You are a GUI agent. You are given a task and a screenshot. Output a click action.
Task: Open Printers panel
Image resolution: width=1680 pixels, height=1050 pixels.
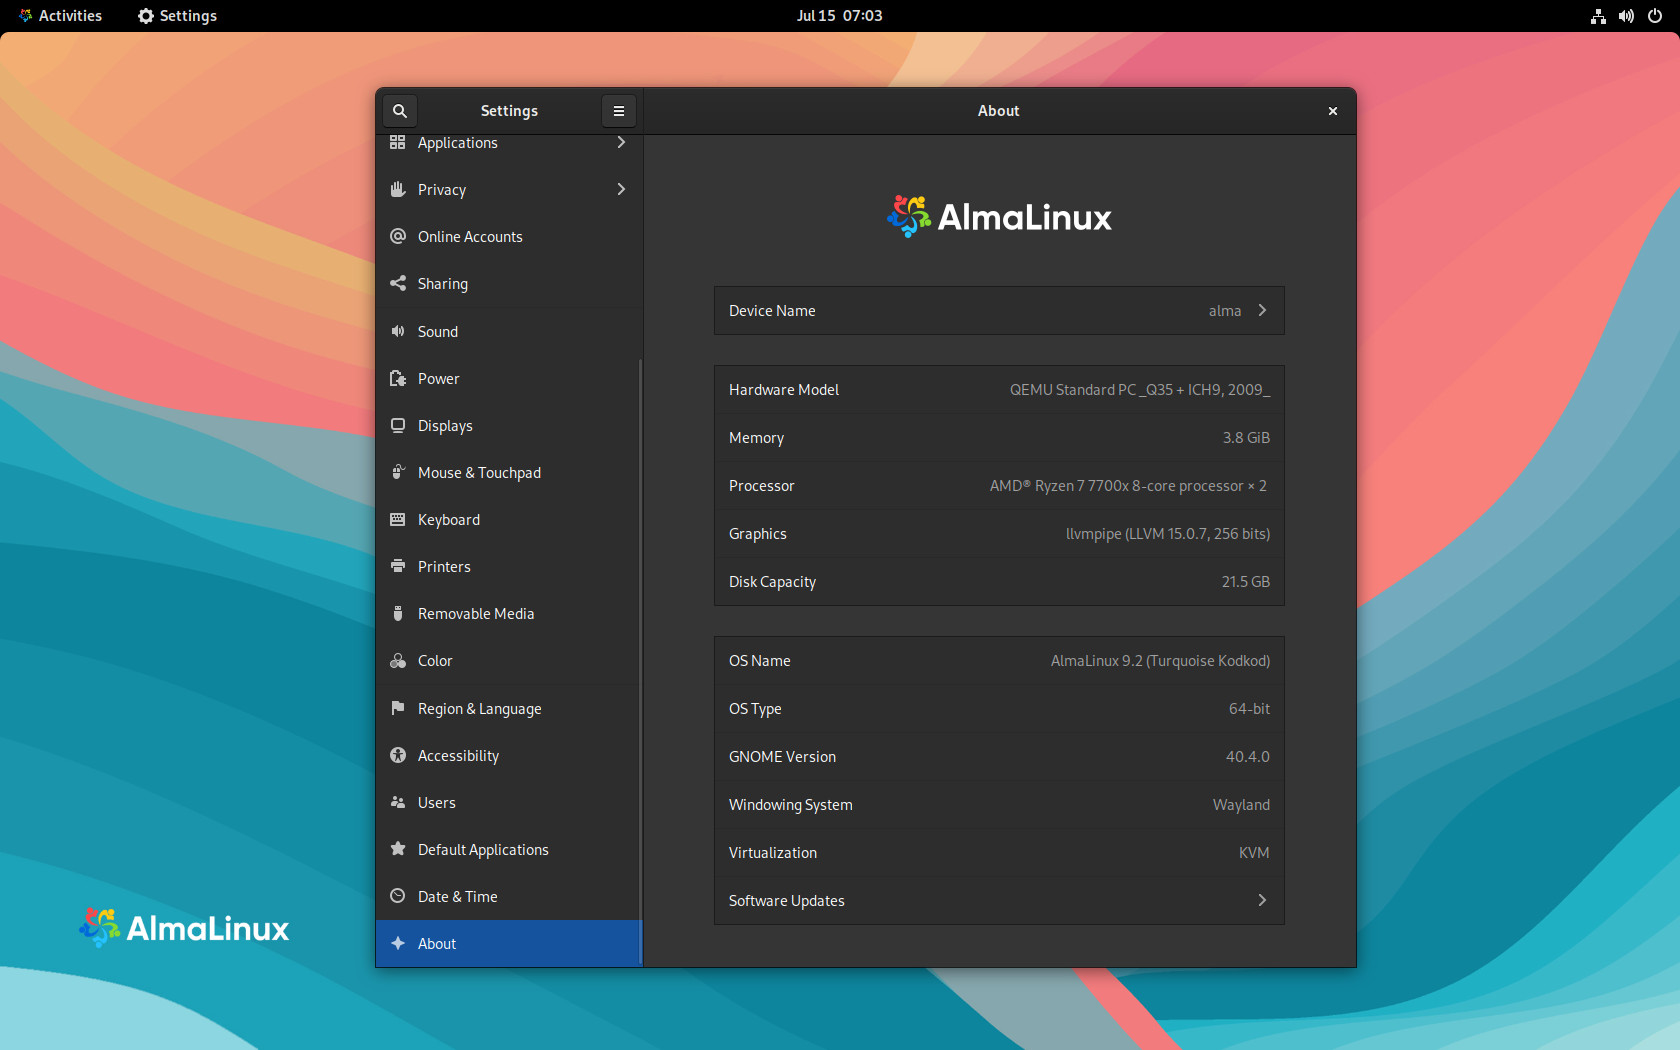(509, 567)
